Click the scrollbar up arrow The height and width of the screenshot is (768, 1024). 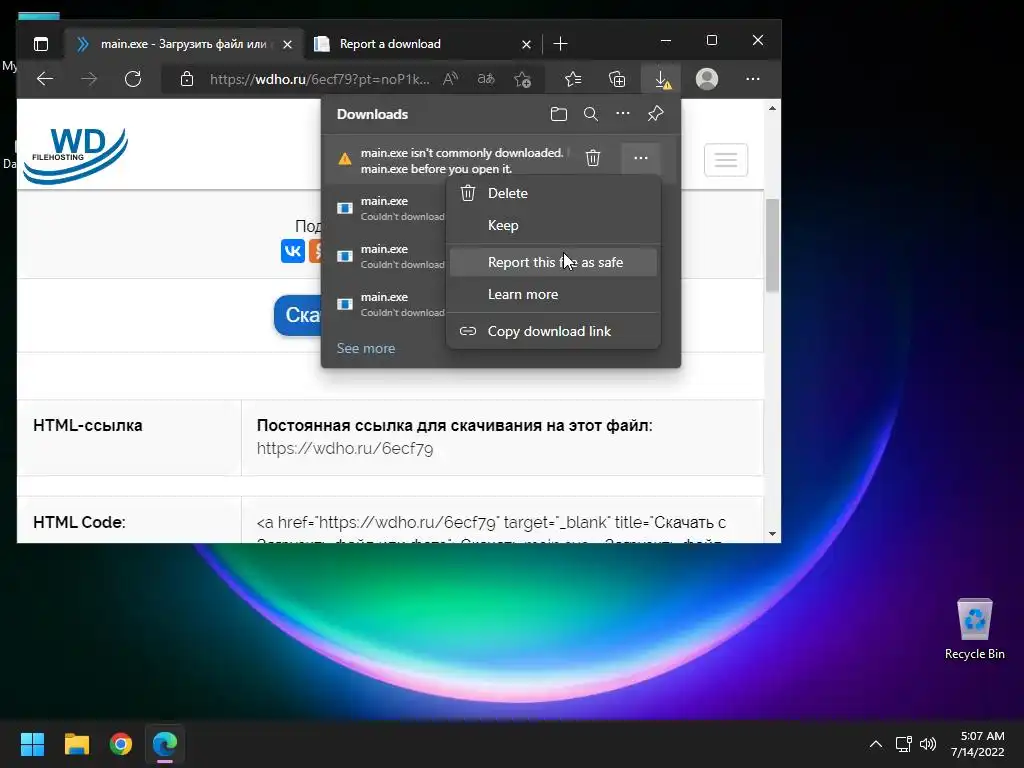tap(772, 108)
